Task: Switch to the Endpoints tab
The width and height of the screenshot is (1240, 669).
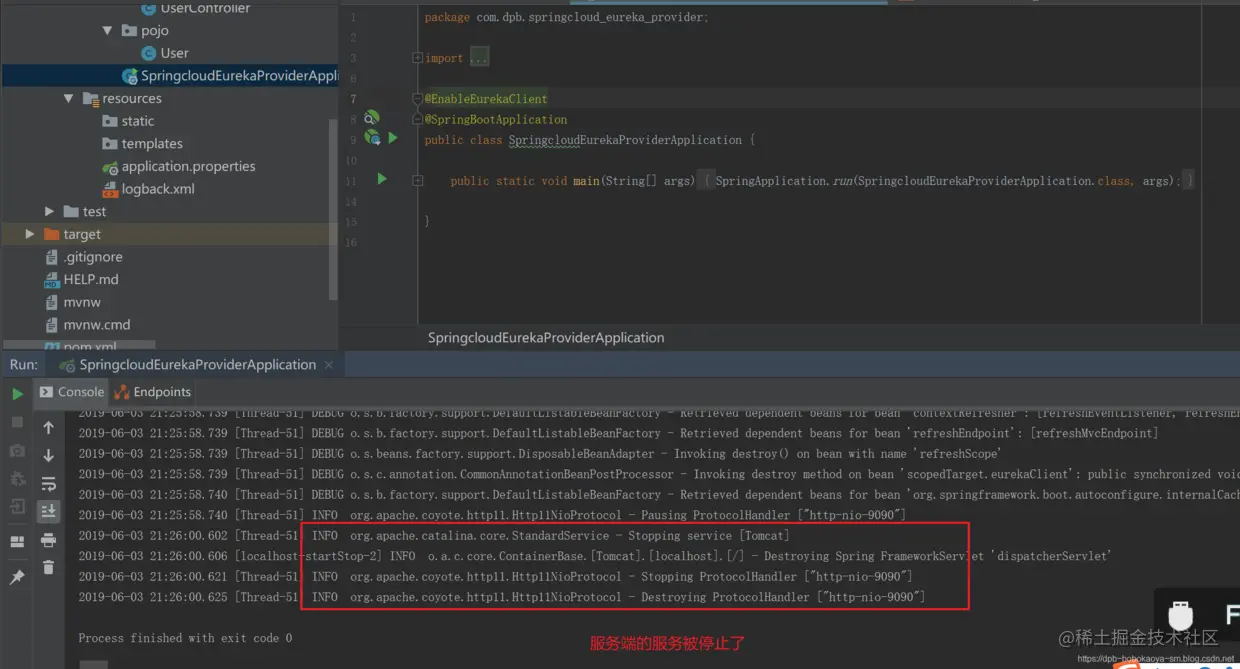Action: tap(153, 392)
